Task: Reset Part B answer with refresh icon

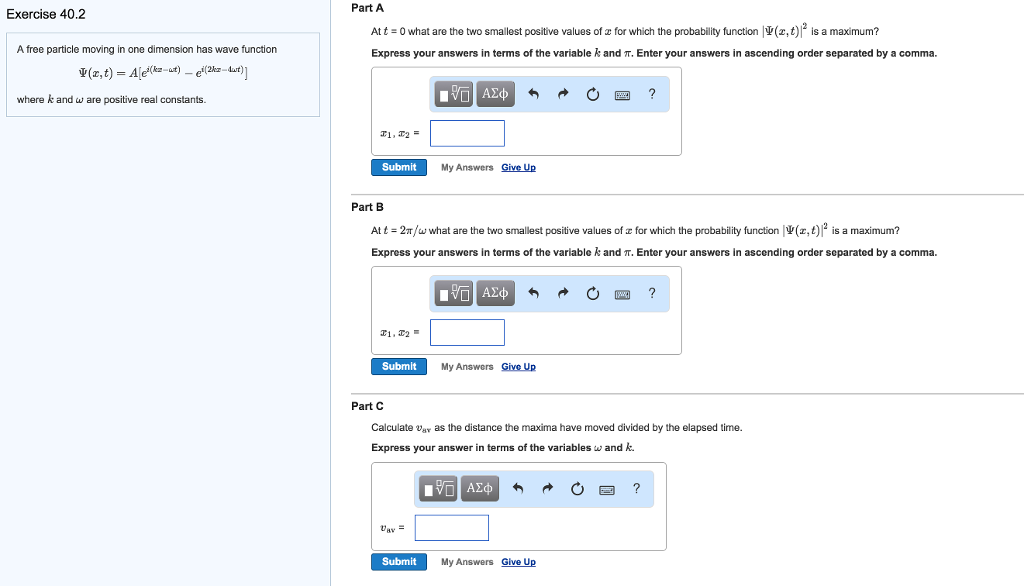Action: pos(592,293)
